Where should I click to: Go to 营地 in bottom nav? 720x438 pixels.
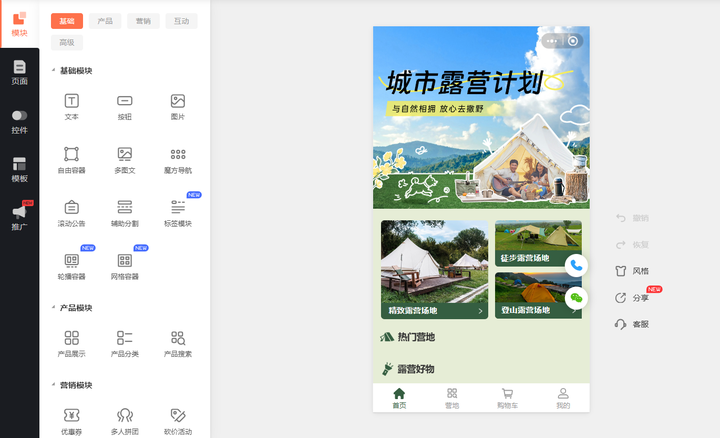point(452,398)
